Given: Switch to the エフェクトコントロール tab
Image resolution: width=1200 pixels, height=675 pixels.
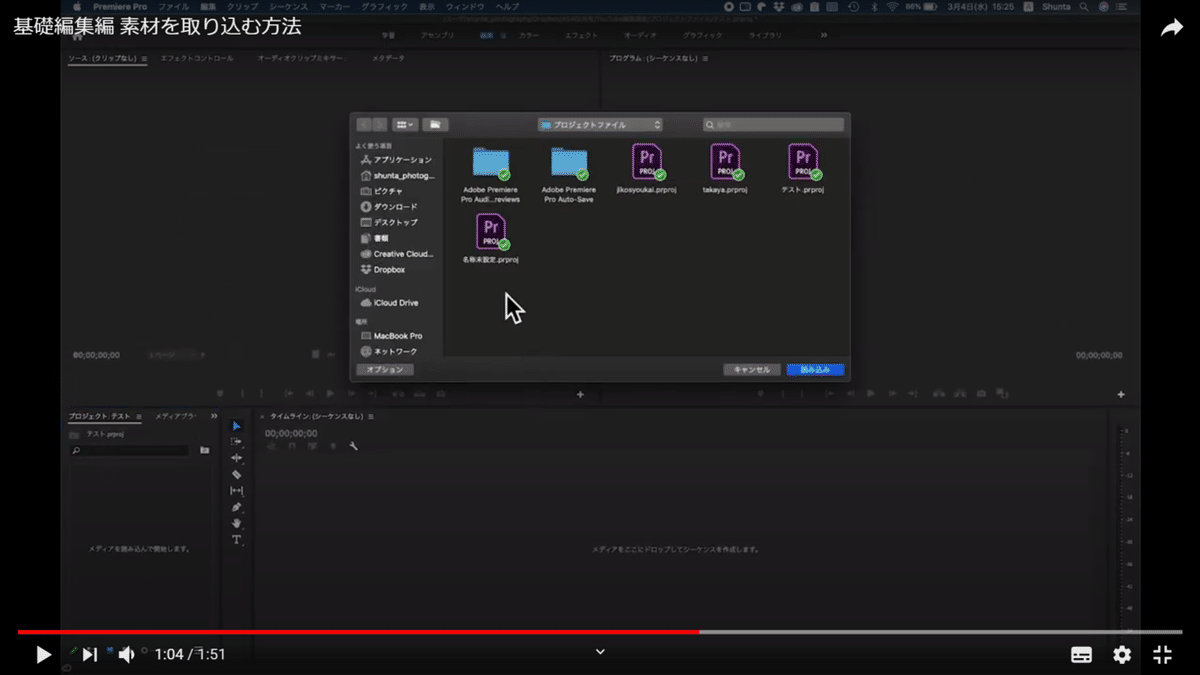Looking at the screenshot, I should tap(197, 59).
